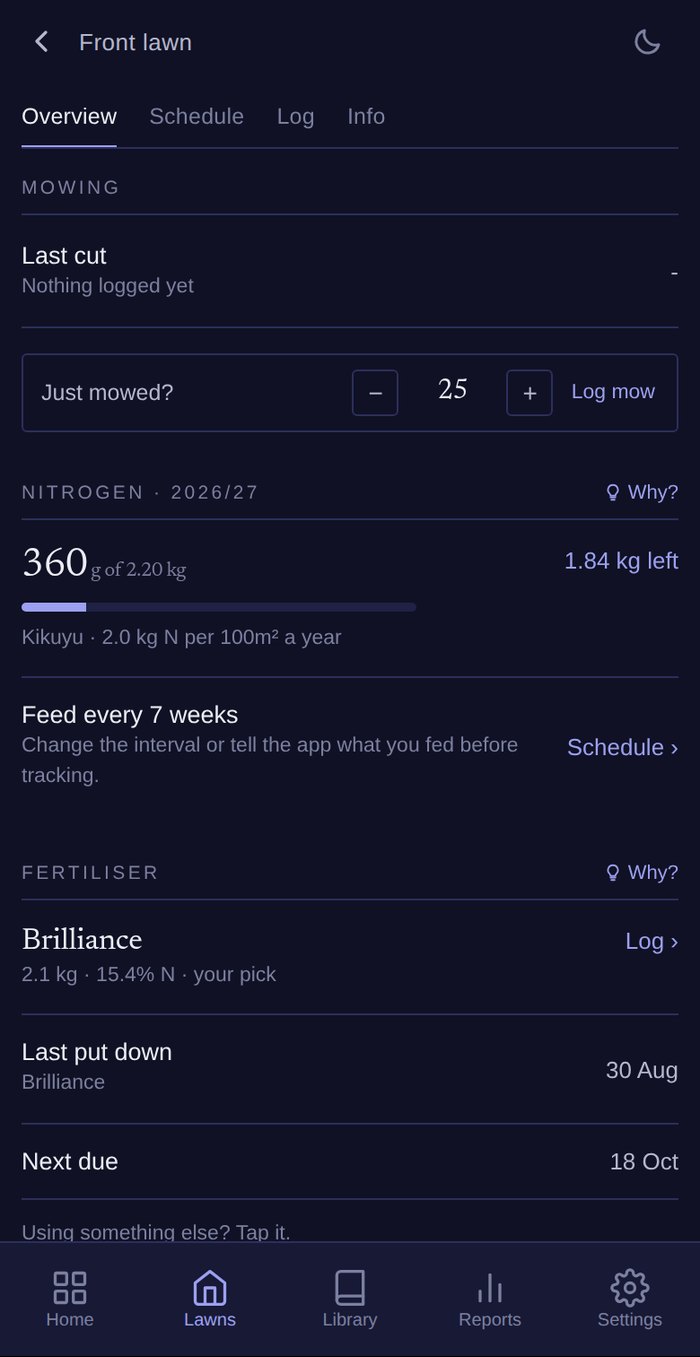
Task: Tap the Log mow button
Action: (613, 391)
